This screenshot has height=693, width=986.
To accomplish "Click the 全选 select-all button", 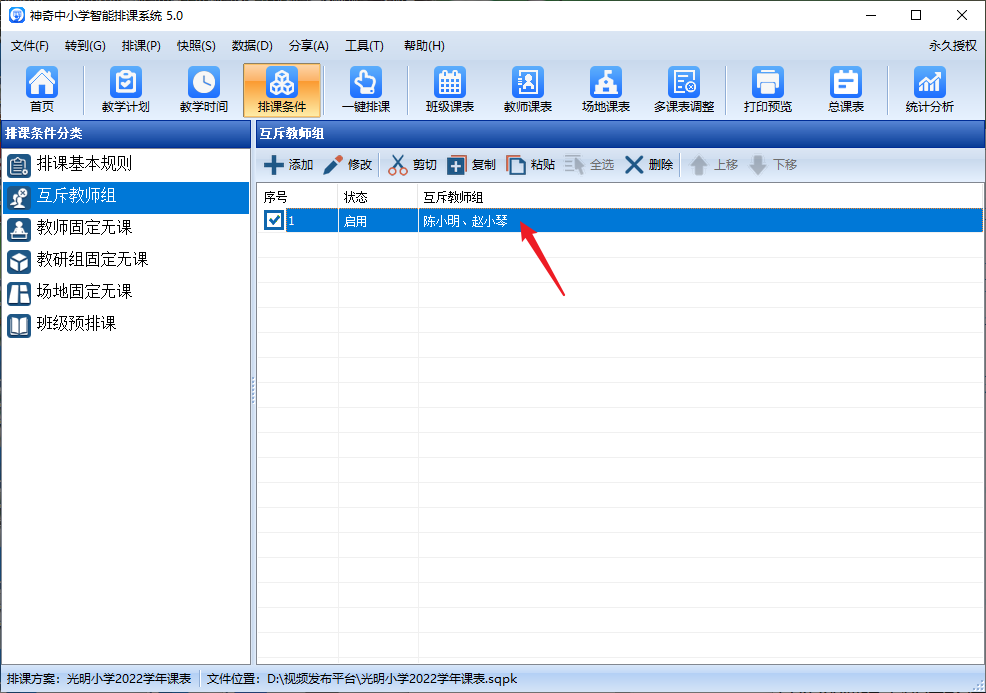I will click(x=589, y=165).
